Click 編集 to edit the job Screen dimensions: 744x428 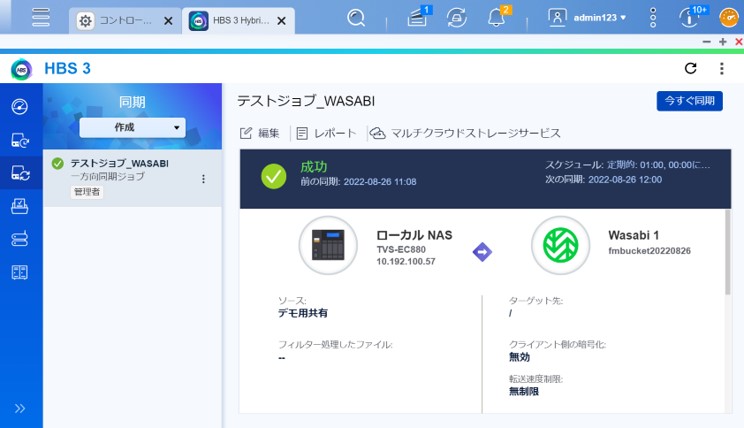260,133
